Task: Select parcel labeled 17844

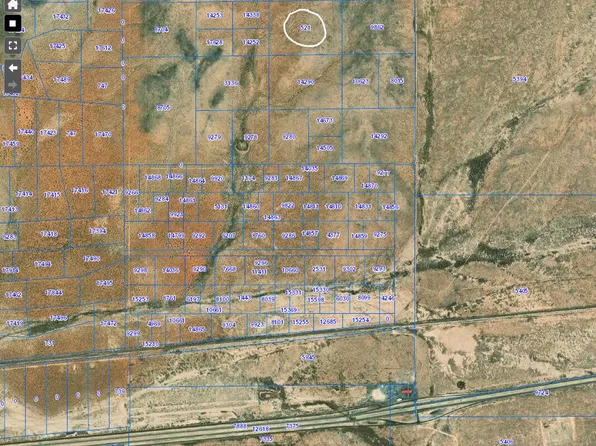Action: (54, 292)
